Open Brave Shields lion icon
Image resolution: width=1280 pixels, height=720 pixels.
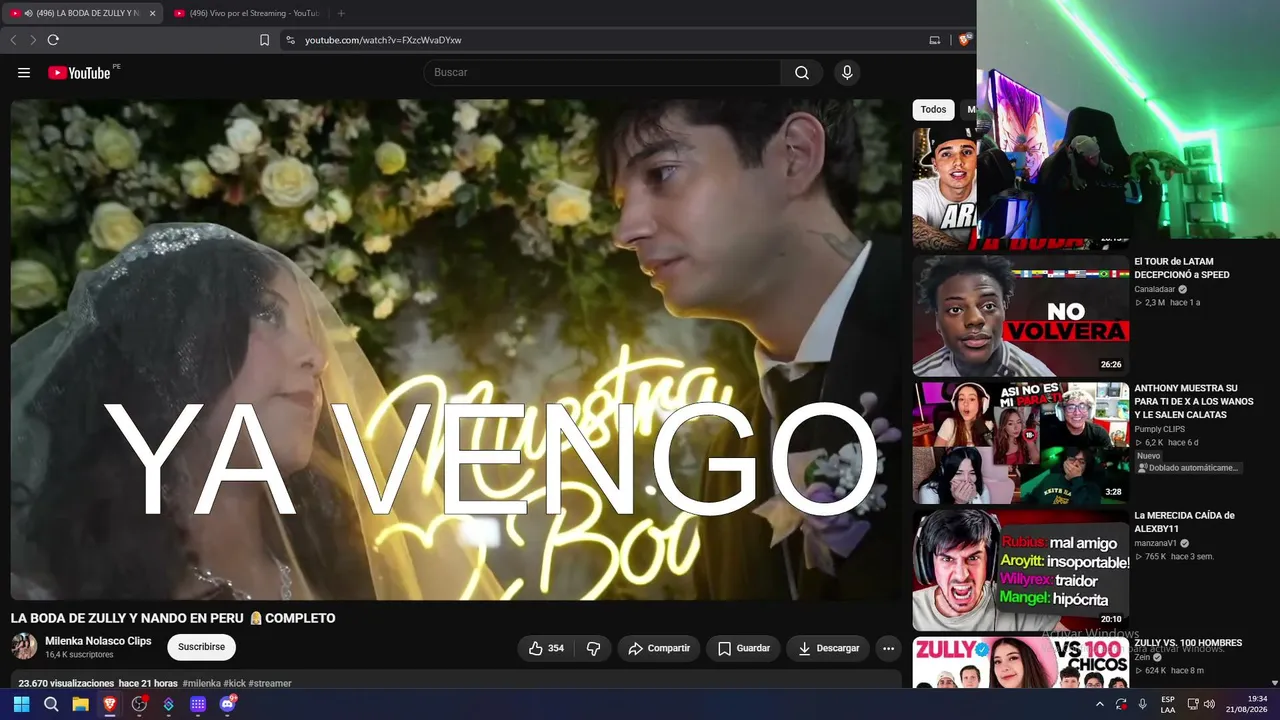point(964,40)
